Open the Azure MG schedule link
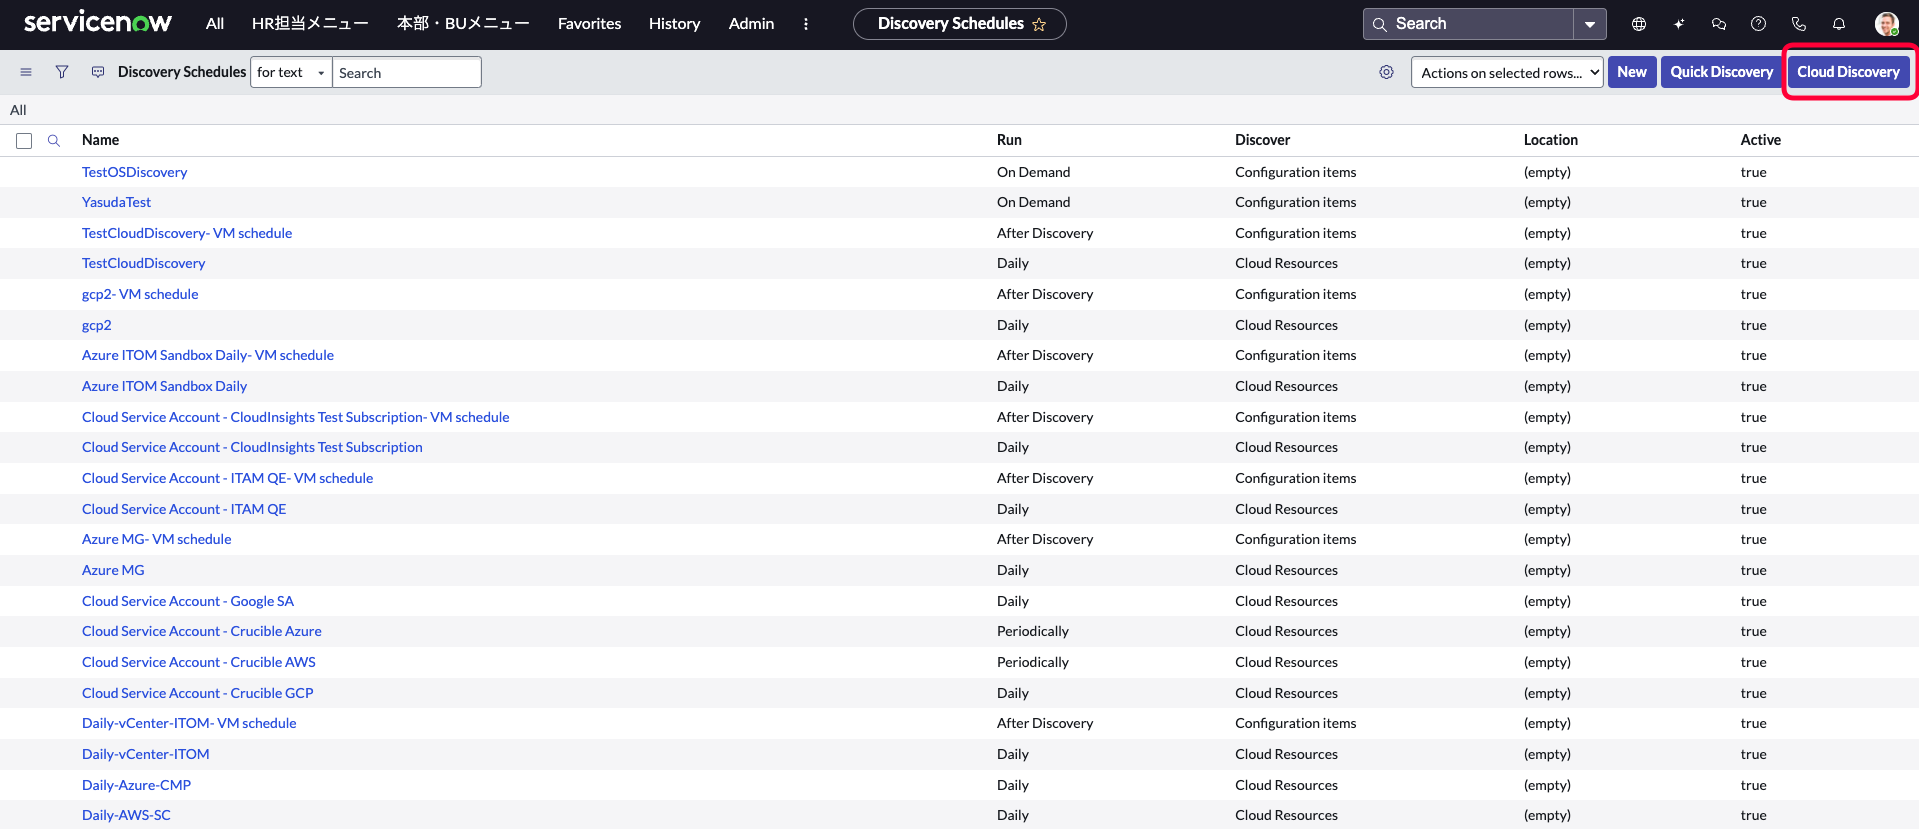Image resolution: width=1919 pixels, height=829 pixels. click(113, 570)
